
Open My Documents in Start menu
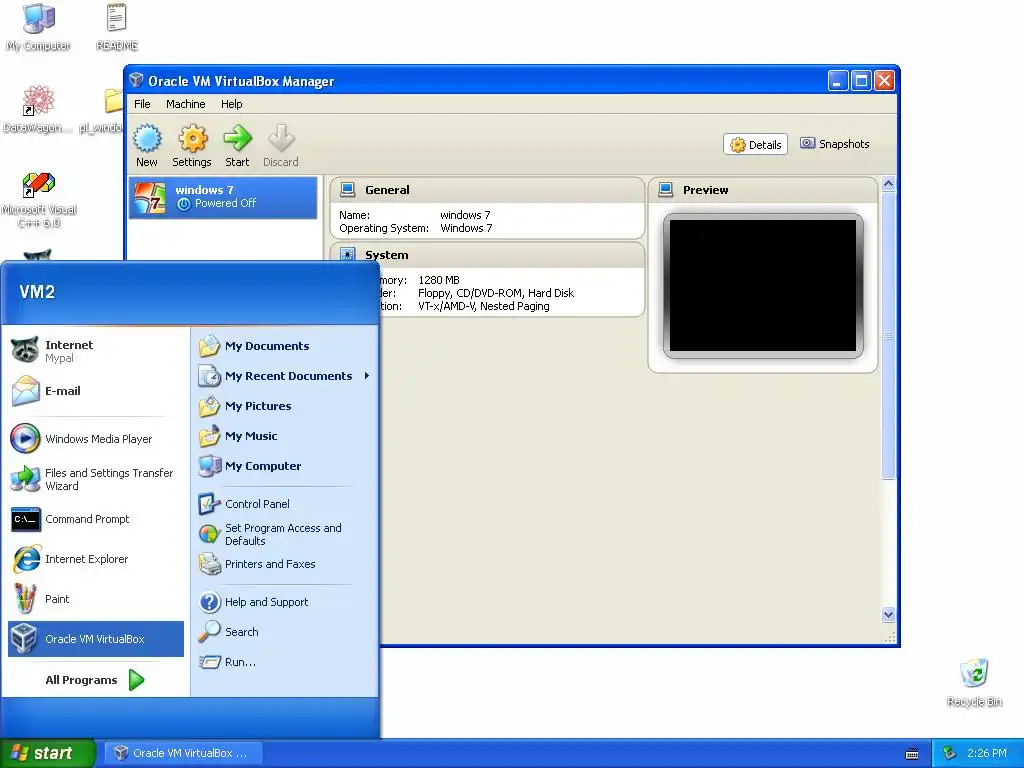click(285, 346)
